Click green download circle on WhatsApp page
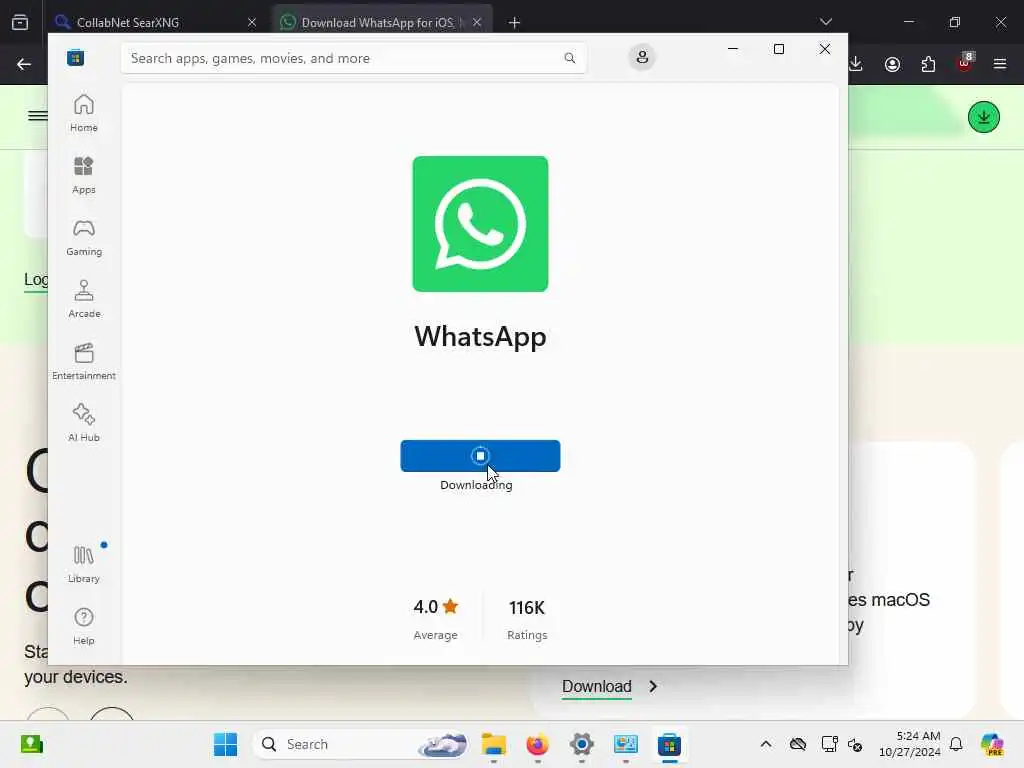The width and height of the screenshot is (1024, 768). 984,117
